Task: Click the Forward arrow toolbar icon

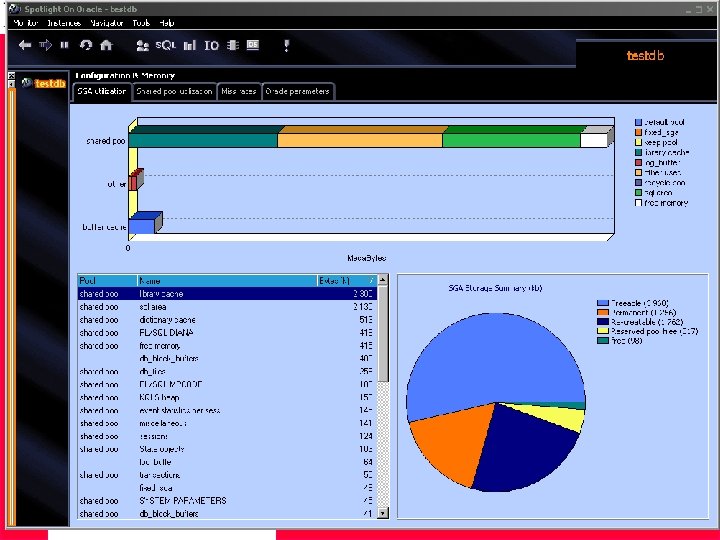Action: coord(45,45)
